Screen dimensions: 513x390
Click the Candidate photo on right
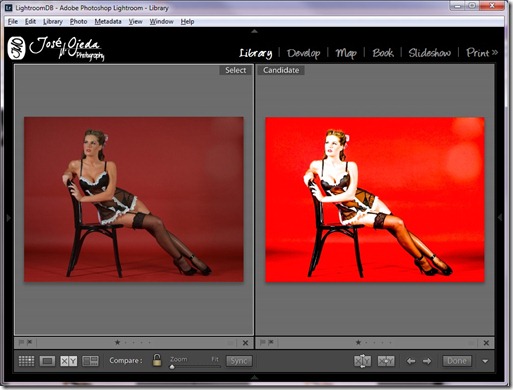[375, 199]
